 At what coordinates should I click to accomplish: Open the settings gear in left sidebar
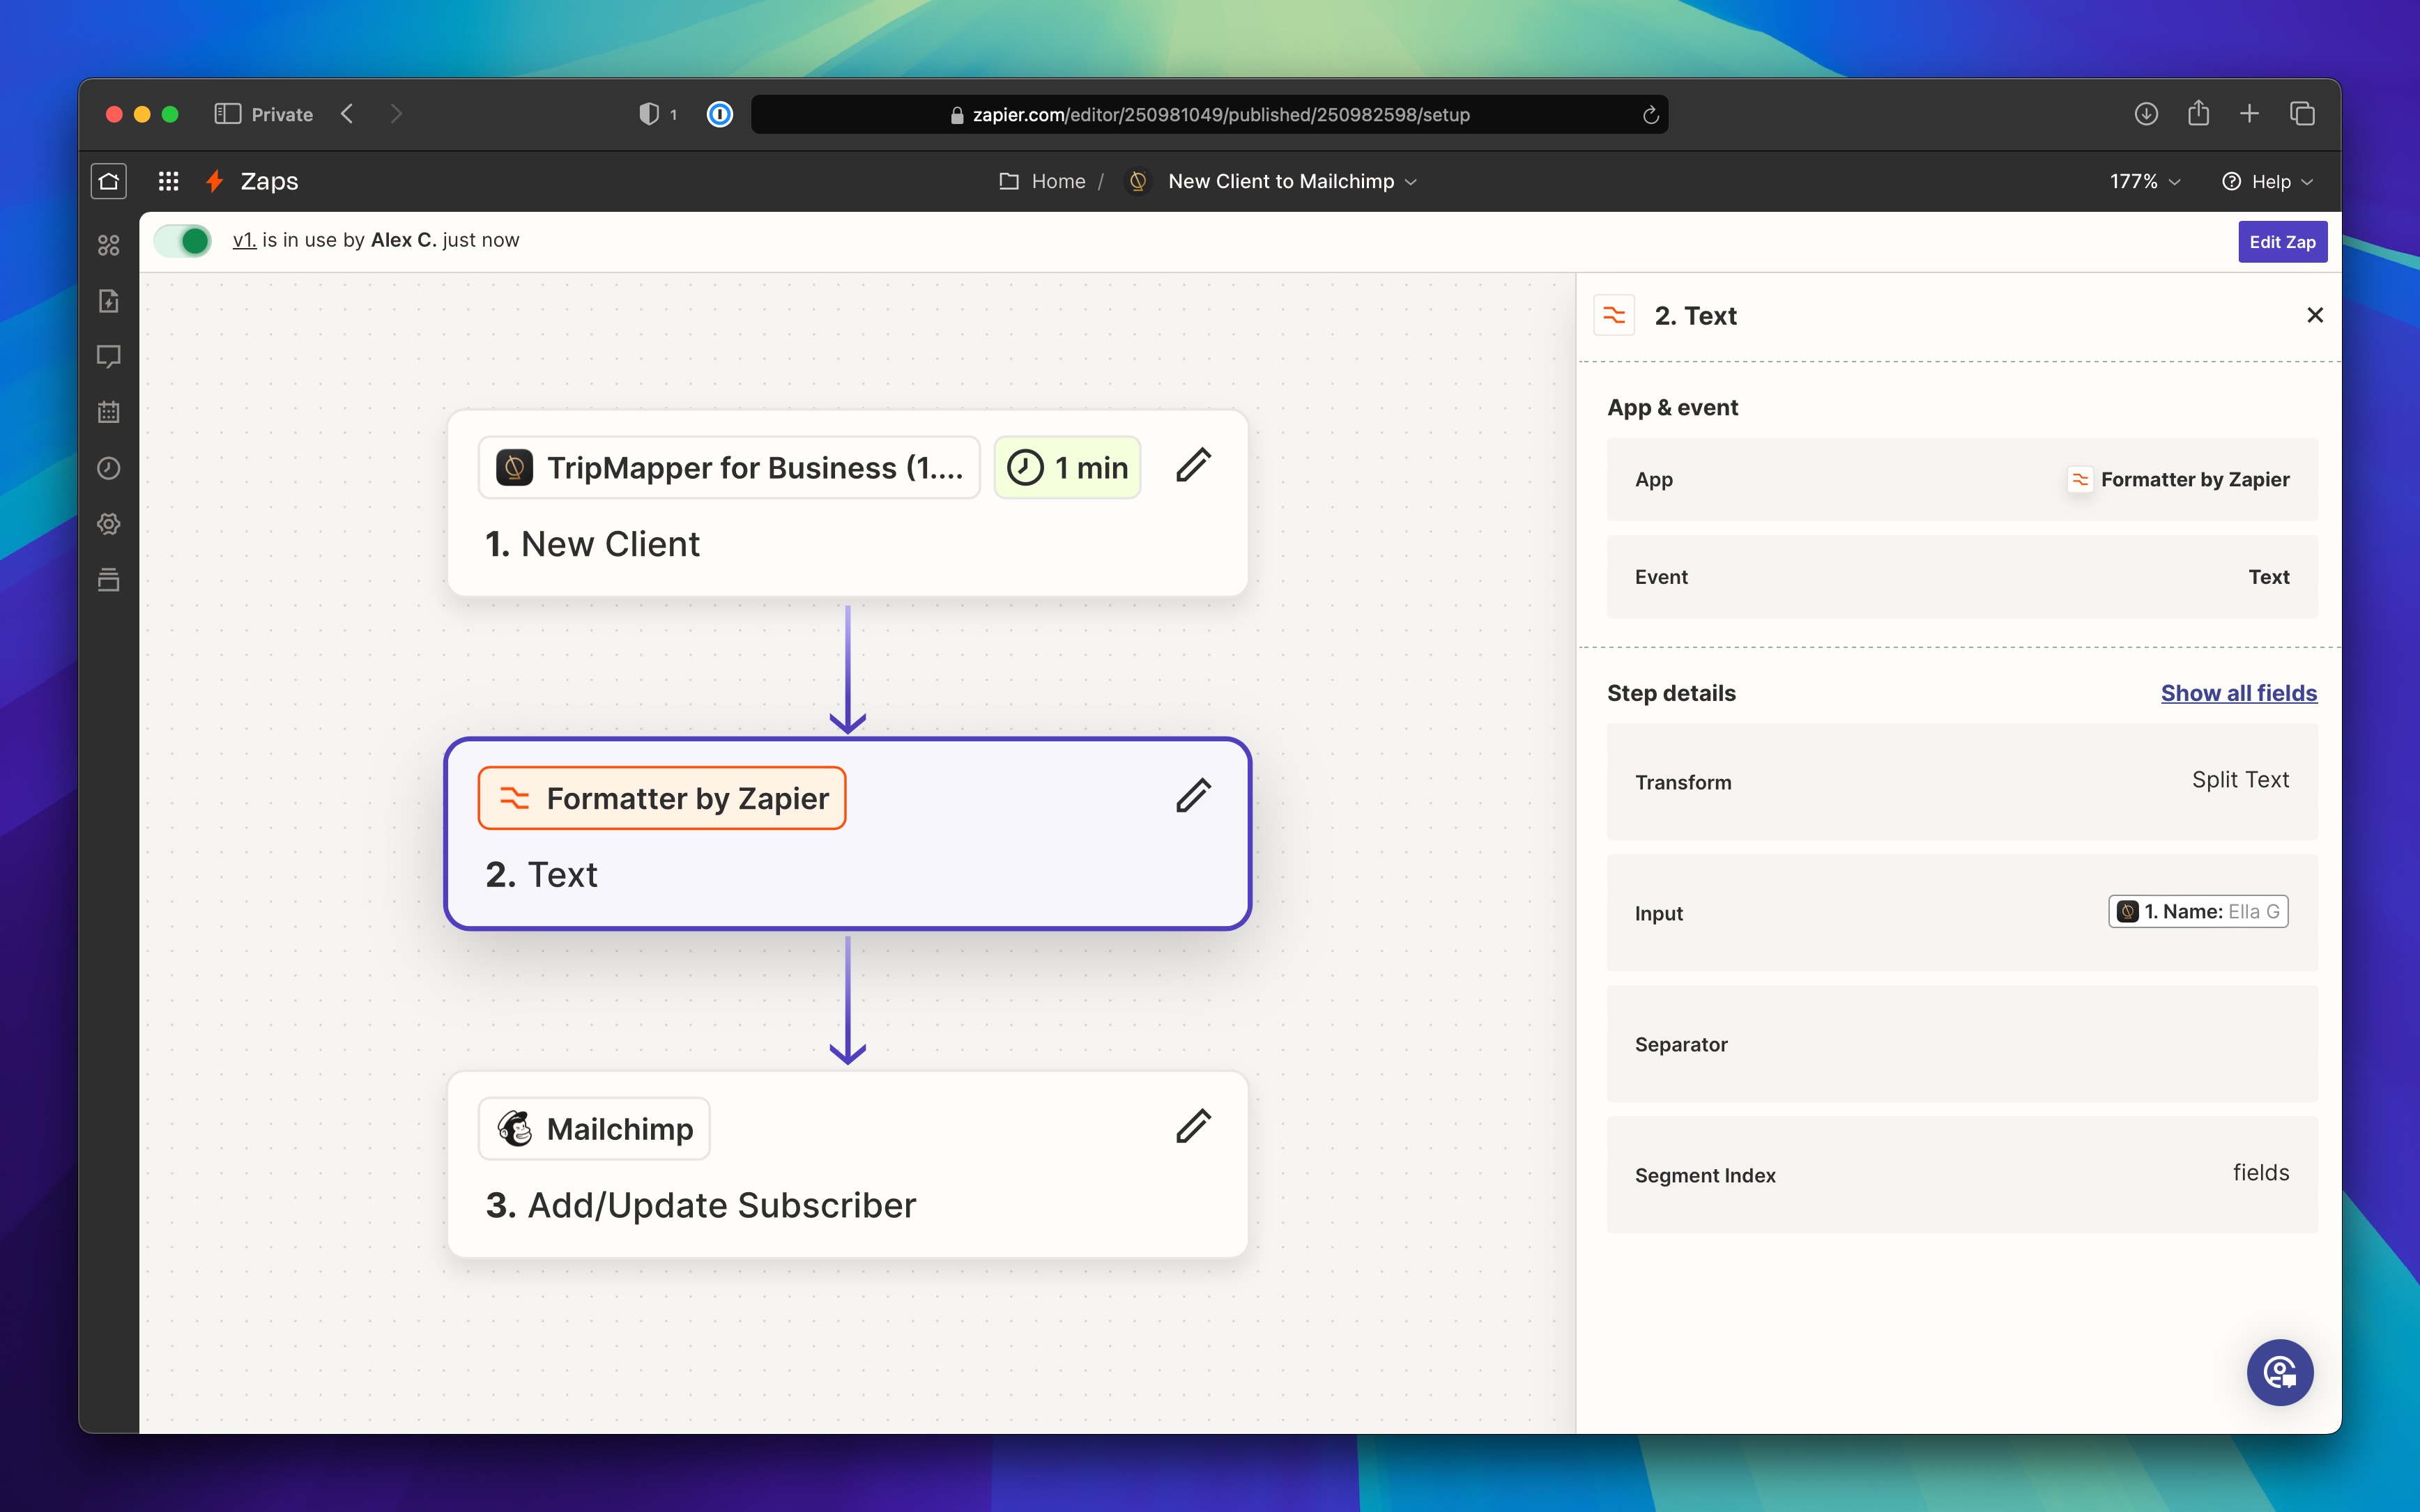click(x=108, y=524)
